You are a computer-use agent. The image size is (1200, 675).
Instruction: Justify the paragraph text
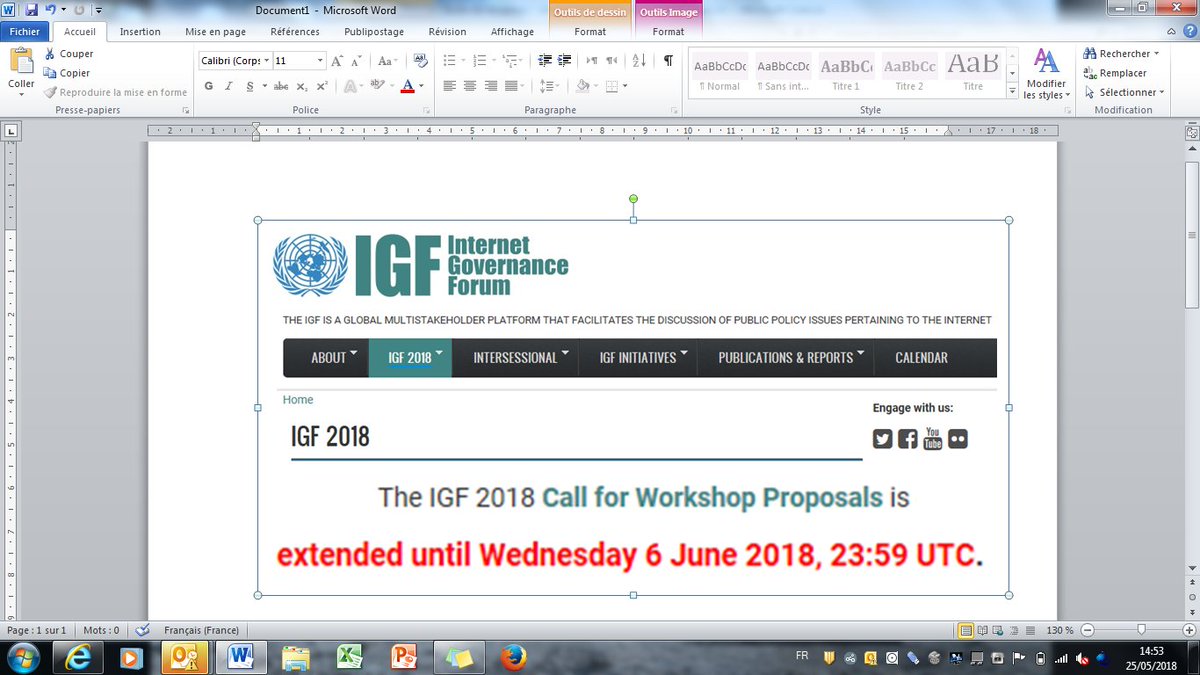512,86
